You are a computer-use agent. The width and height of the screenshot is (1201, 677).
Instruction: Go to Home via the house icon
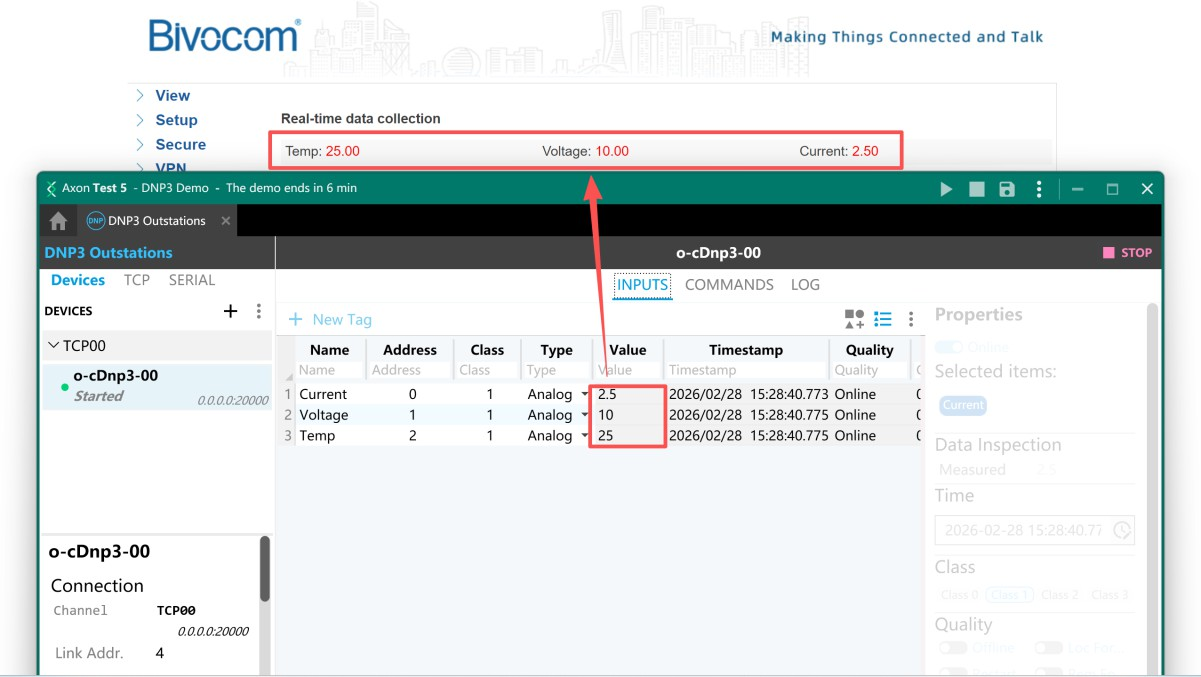(58, 221)
